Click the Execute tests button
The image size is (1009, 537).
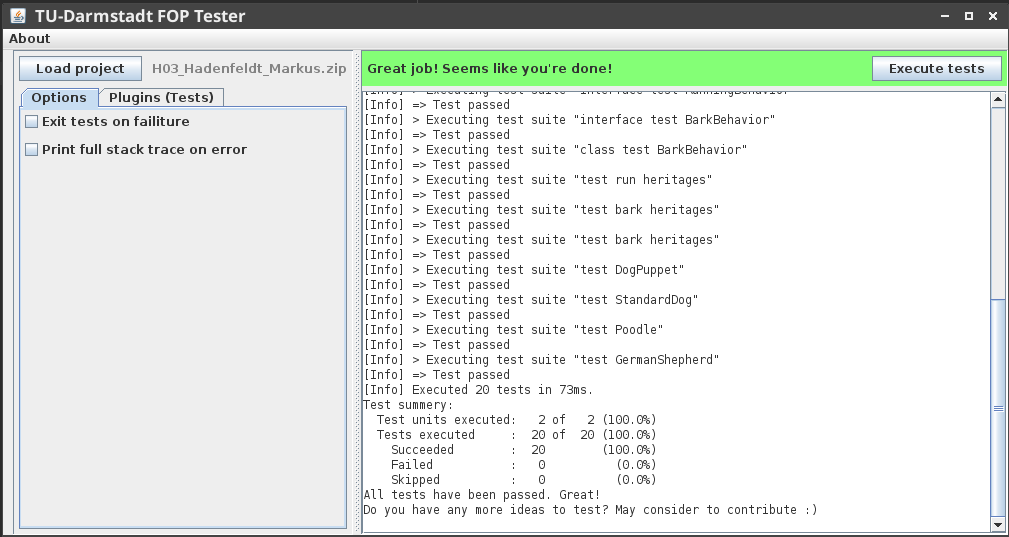[936, 69]
